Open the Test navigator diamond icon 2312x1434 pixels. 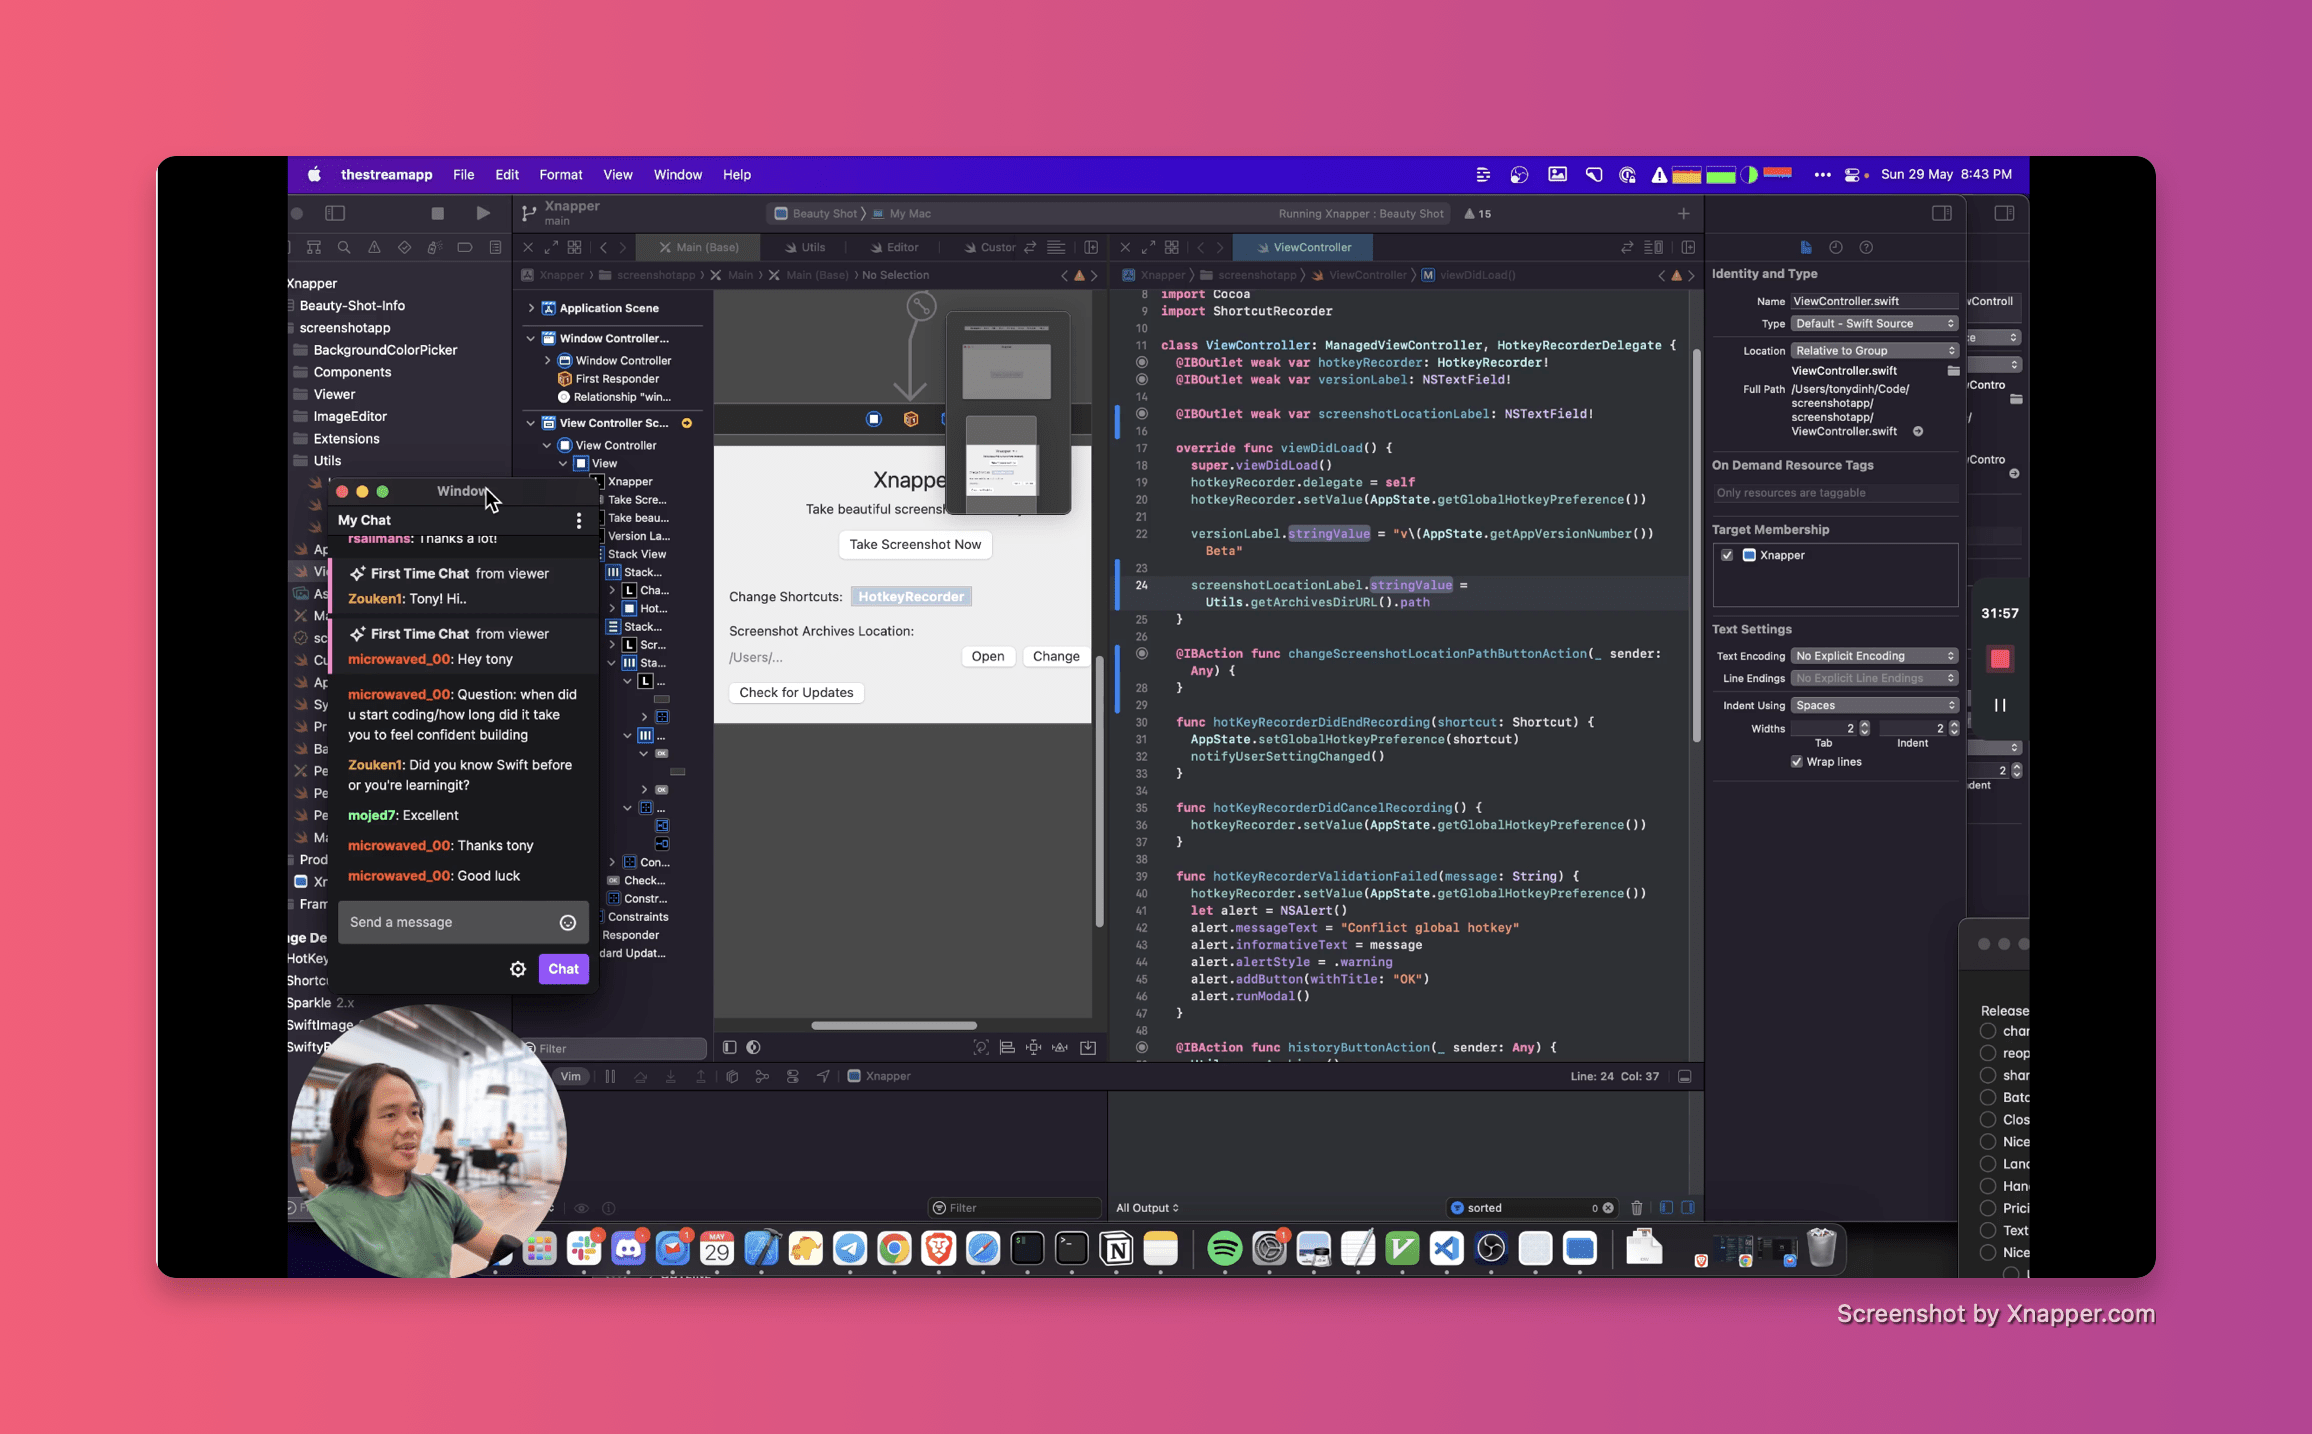[x=404, y=247]
